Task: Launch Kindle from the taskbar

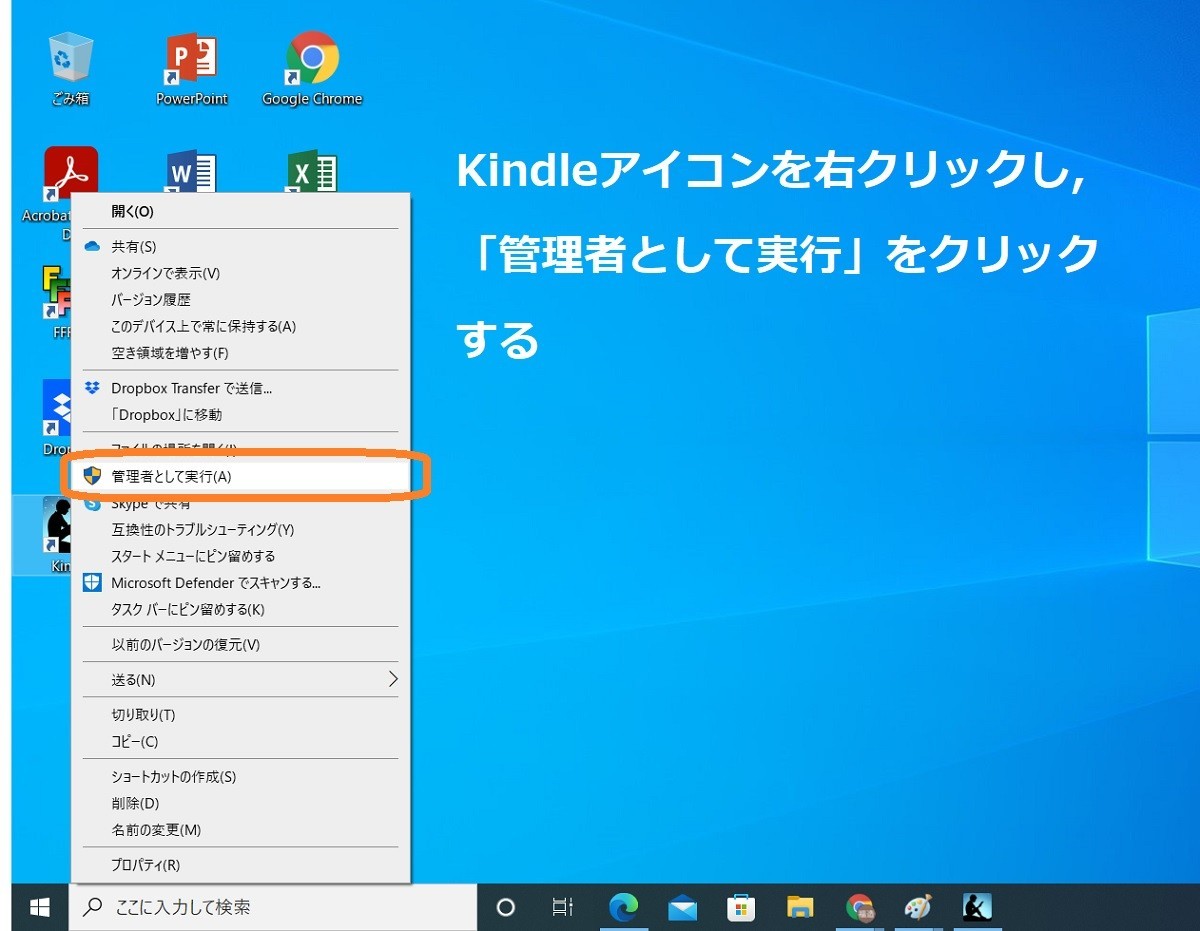Action: [976, 907]
